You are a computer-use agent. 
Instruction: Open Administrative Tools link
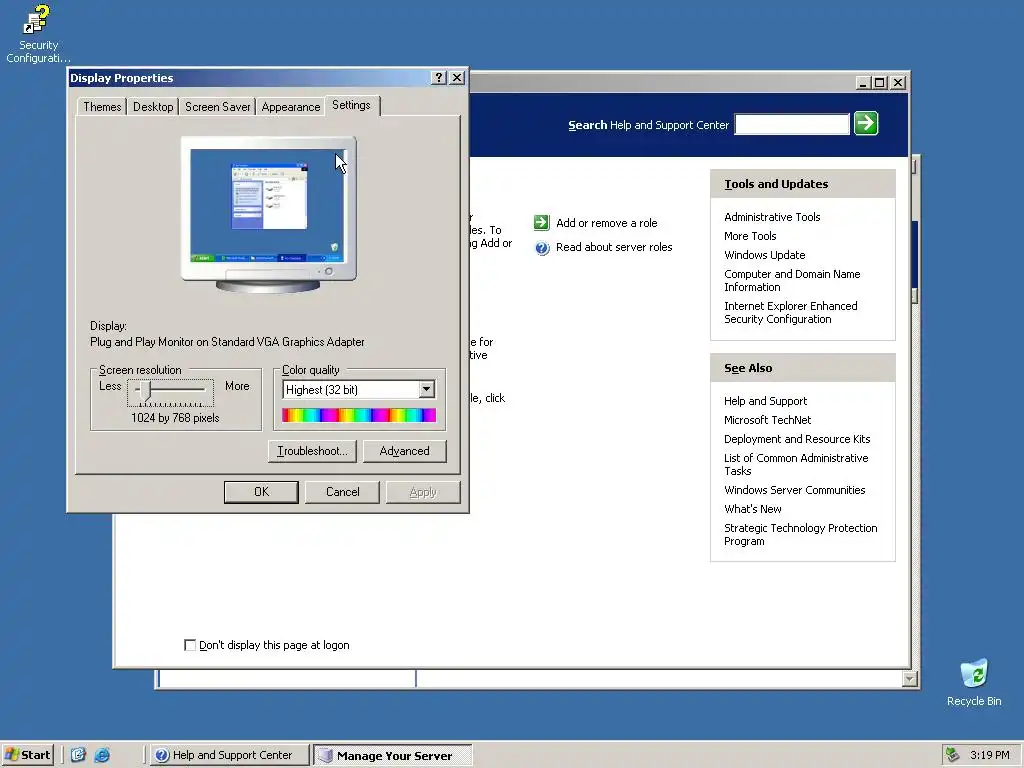coord(772,217)
